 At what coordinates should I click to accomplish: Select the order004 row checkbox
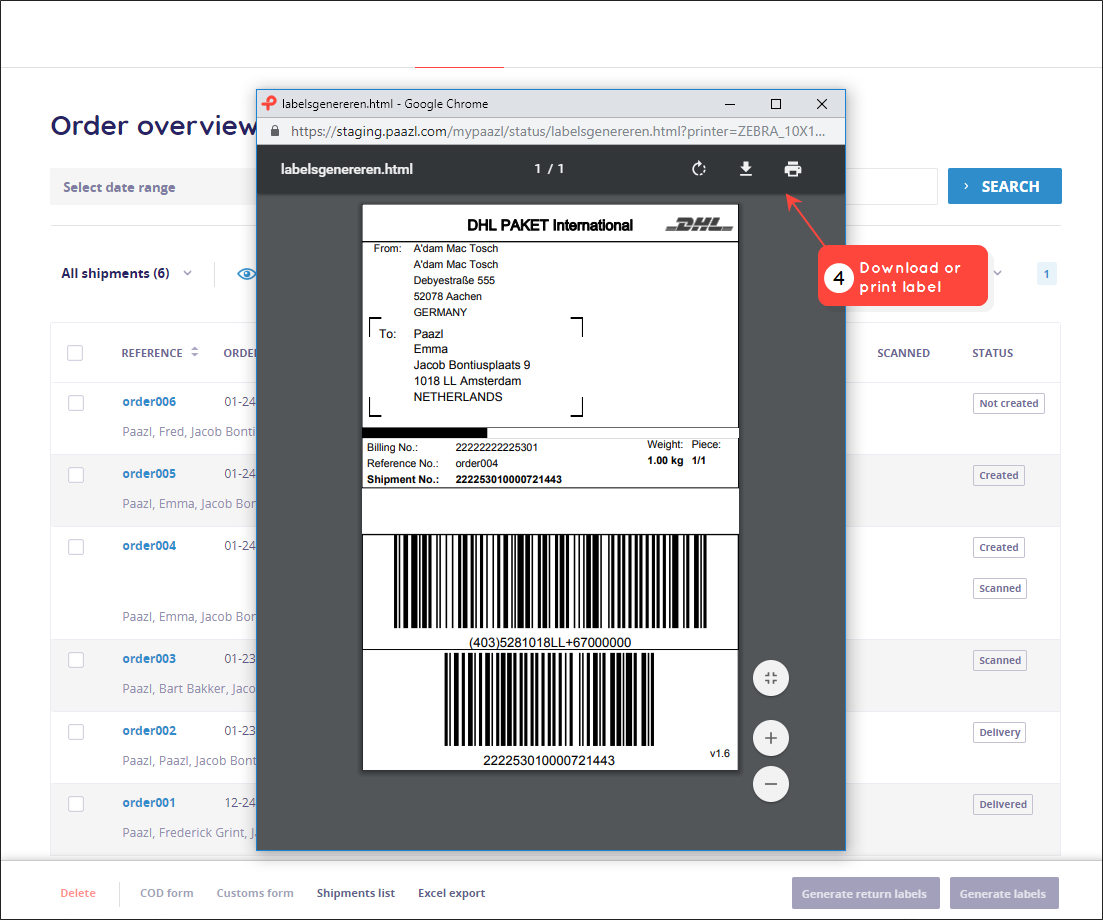tap(76, 547)
